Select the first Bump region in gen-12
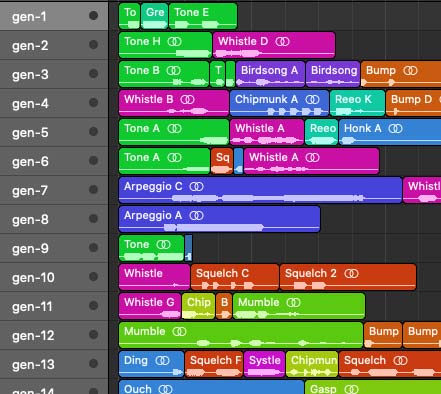Screen dimensions: 441x394 click(383, 335)
